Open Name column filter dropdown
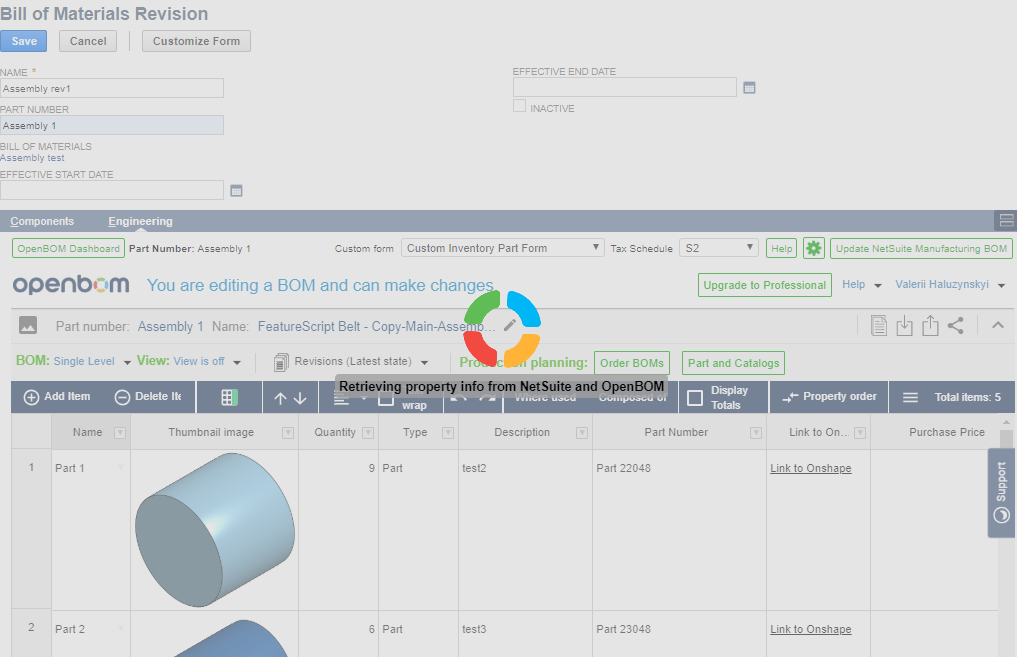1017x657 pixels. 120,433
